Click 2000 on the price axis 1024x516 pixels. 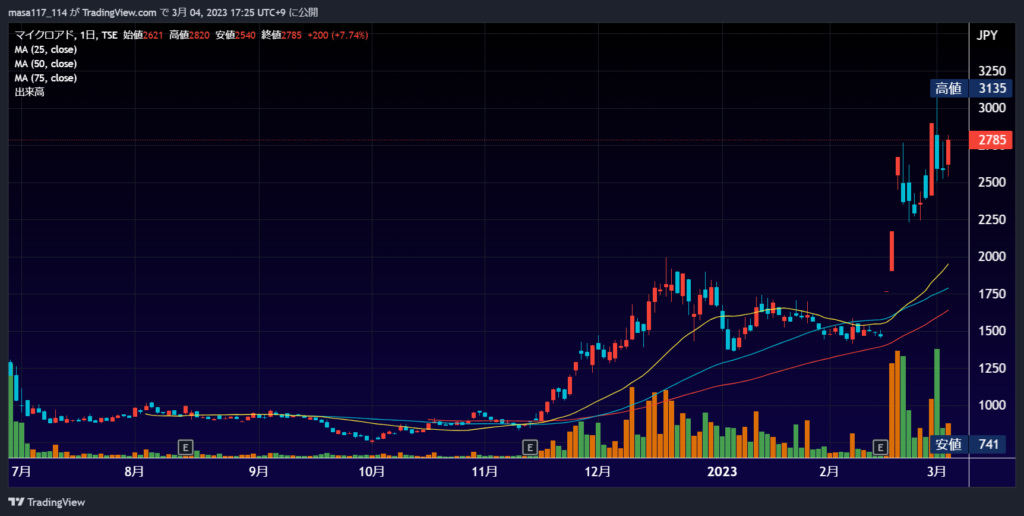pos(992,257)
